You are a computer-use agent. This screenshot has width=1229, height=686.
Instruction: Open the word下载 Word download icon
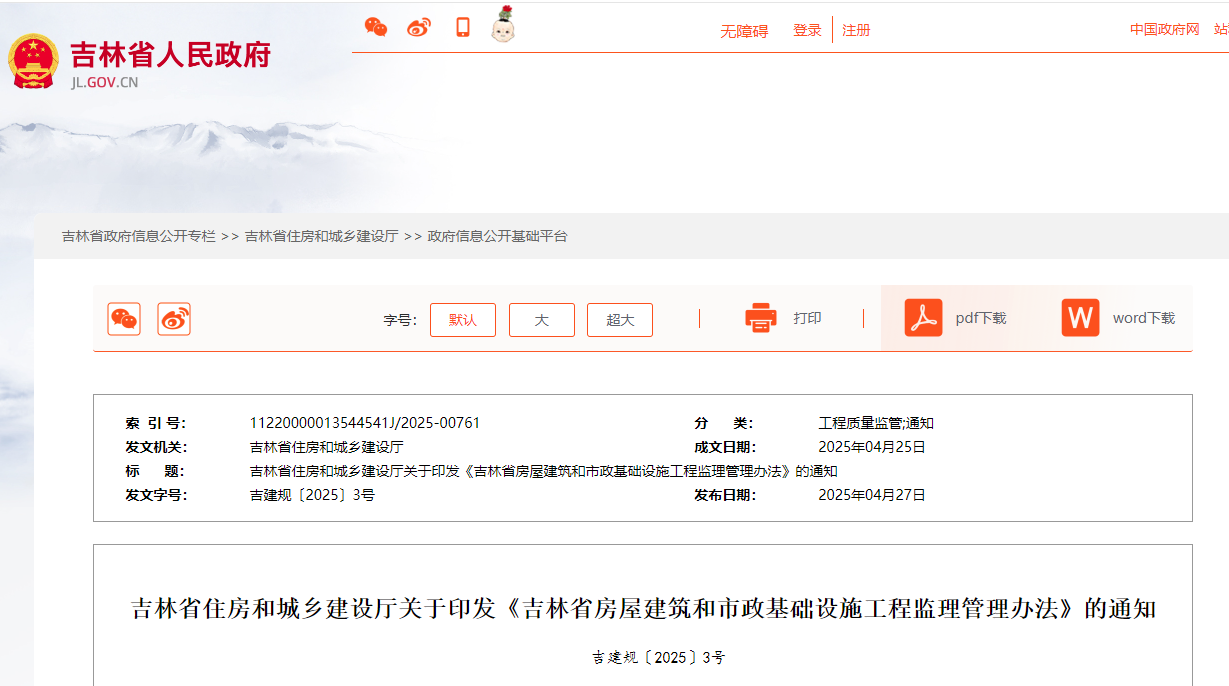[x=1080, y=318]
